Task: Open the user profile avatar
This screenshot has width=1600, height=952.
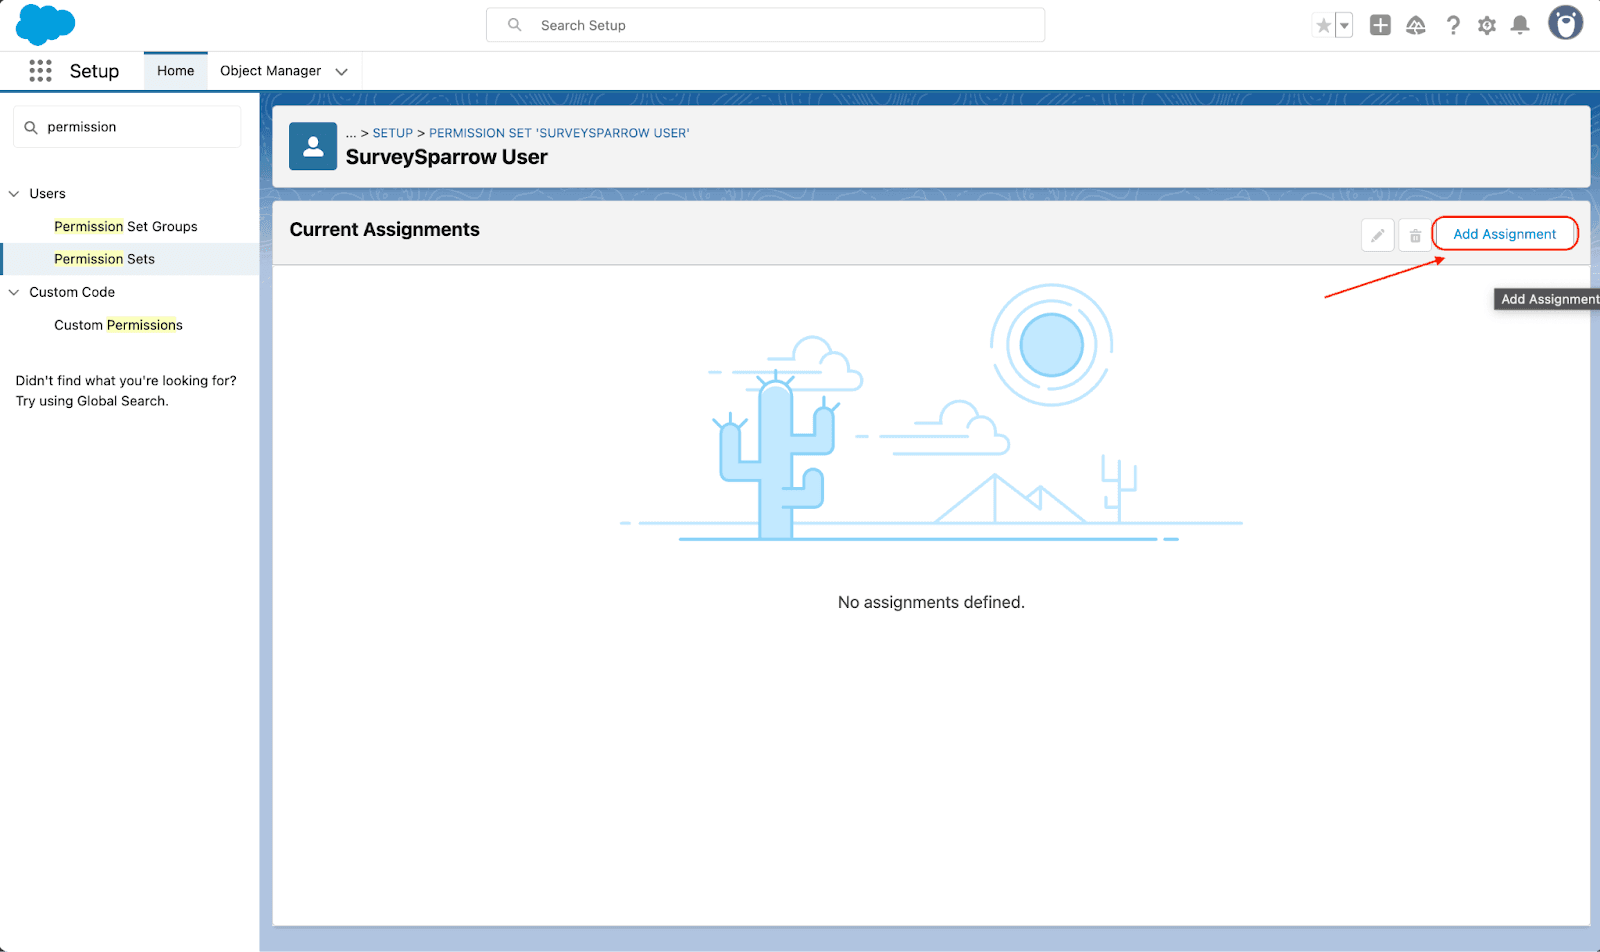Action: pos(1565,23)
